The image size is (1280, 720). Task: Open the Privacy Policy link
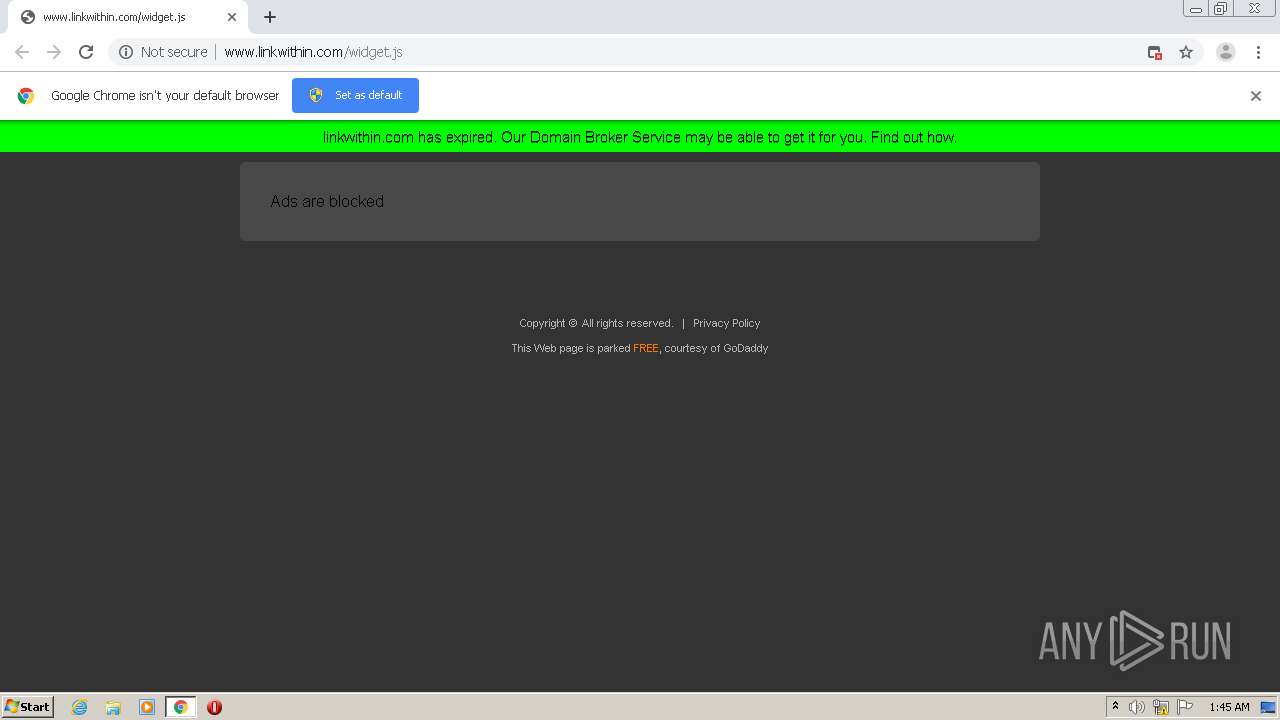726,323
